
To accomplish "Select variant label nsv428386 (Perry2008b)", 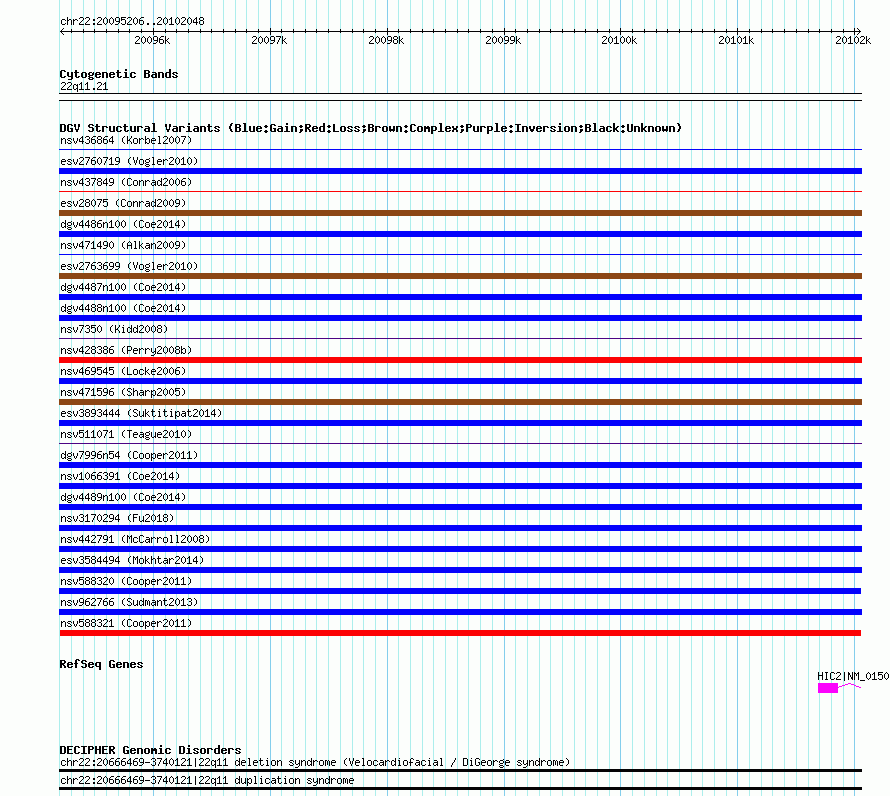I will pos(126,350).
